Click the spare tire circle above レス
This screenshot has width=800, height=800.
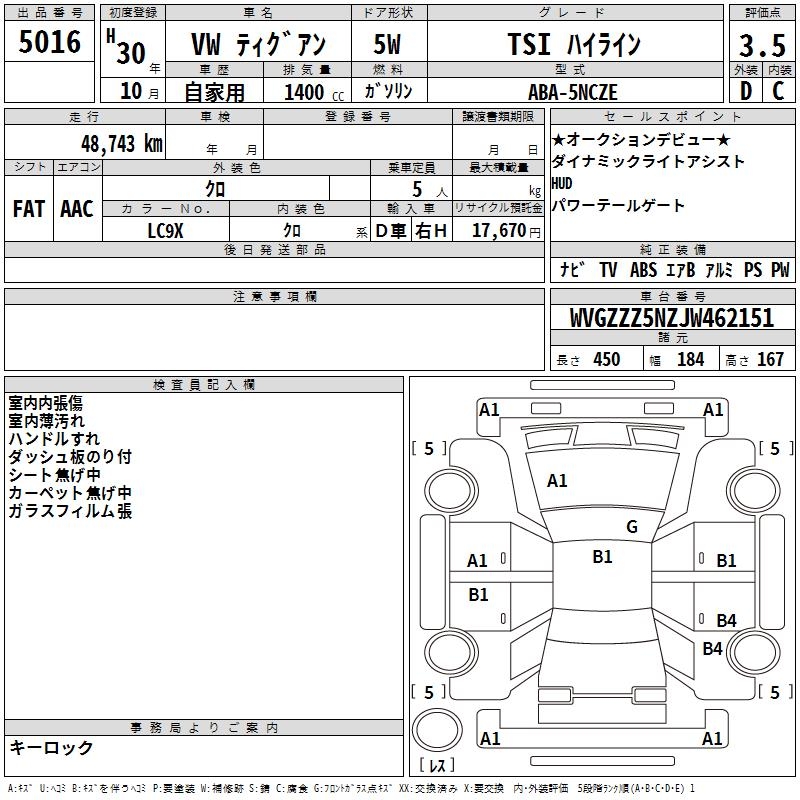coord(437,730)
